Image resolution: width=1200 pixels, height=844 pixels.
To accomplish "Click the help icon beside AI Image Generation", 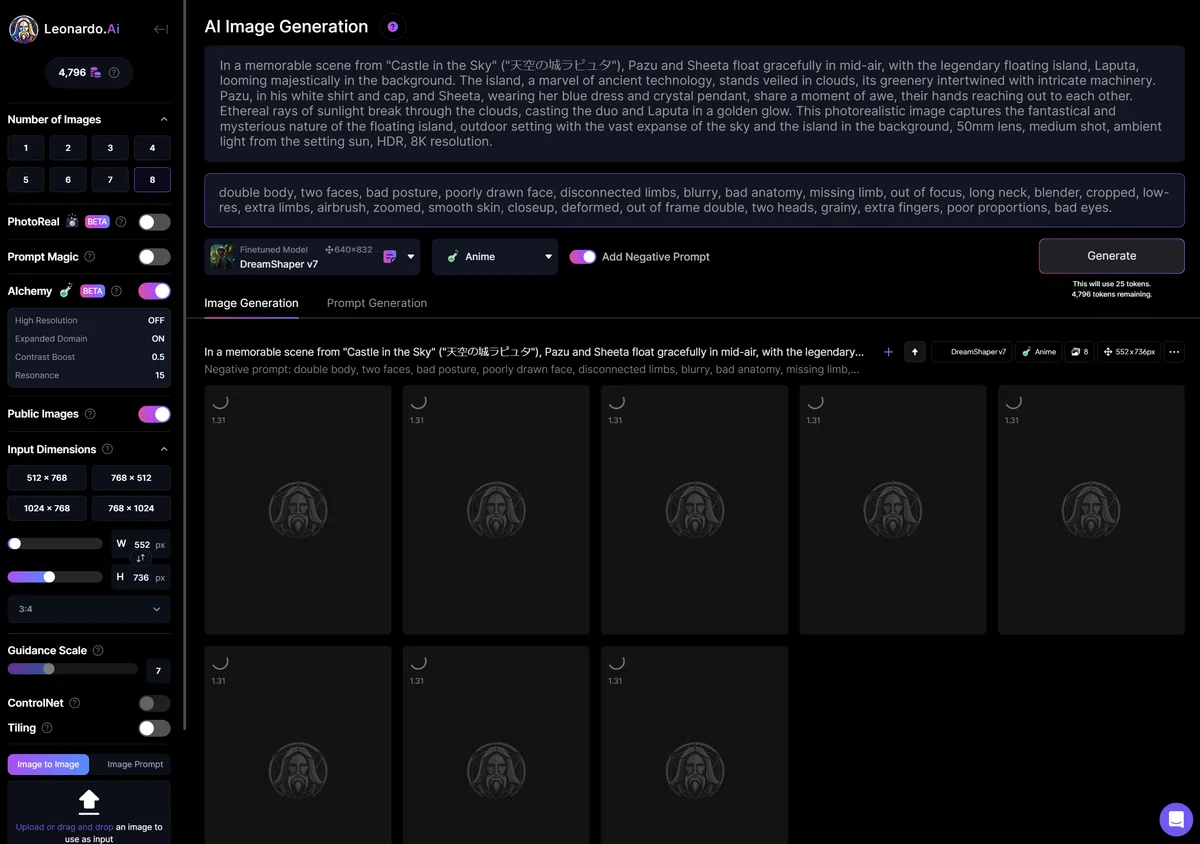I will [x=392, y=27].
